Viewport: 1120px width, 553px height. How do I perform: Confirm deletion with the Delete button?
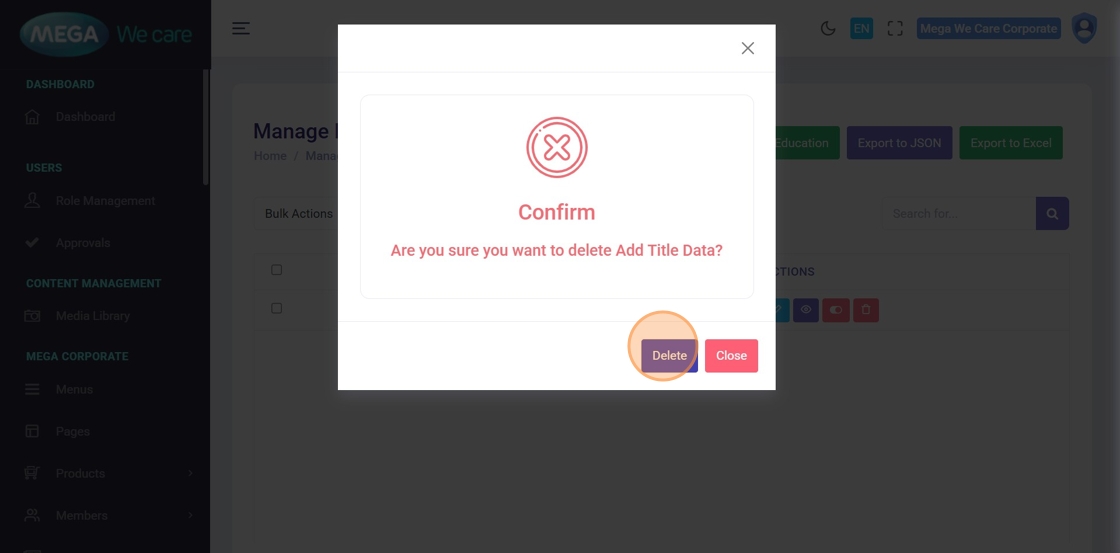pyautogui.click(x=669, y=356)
